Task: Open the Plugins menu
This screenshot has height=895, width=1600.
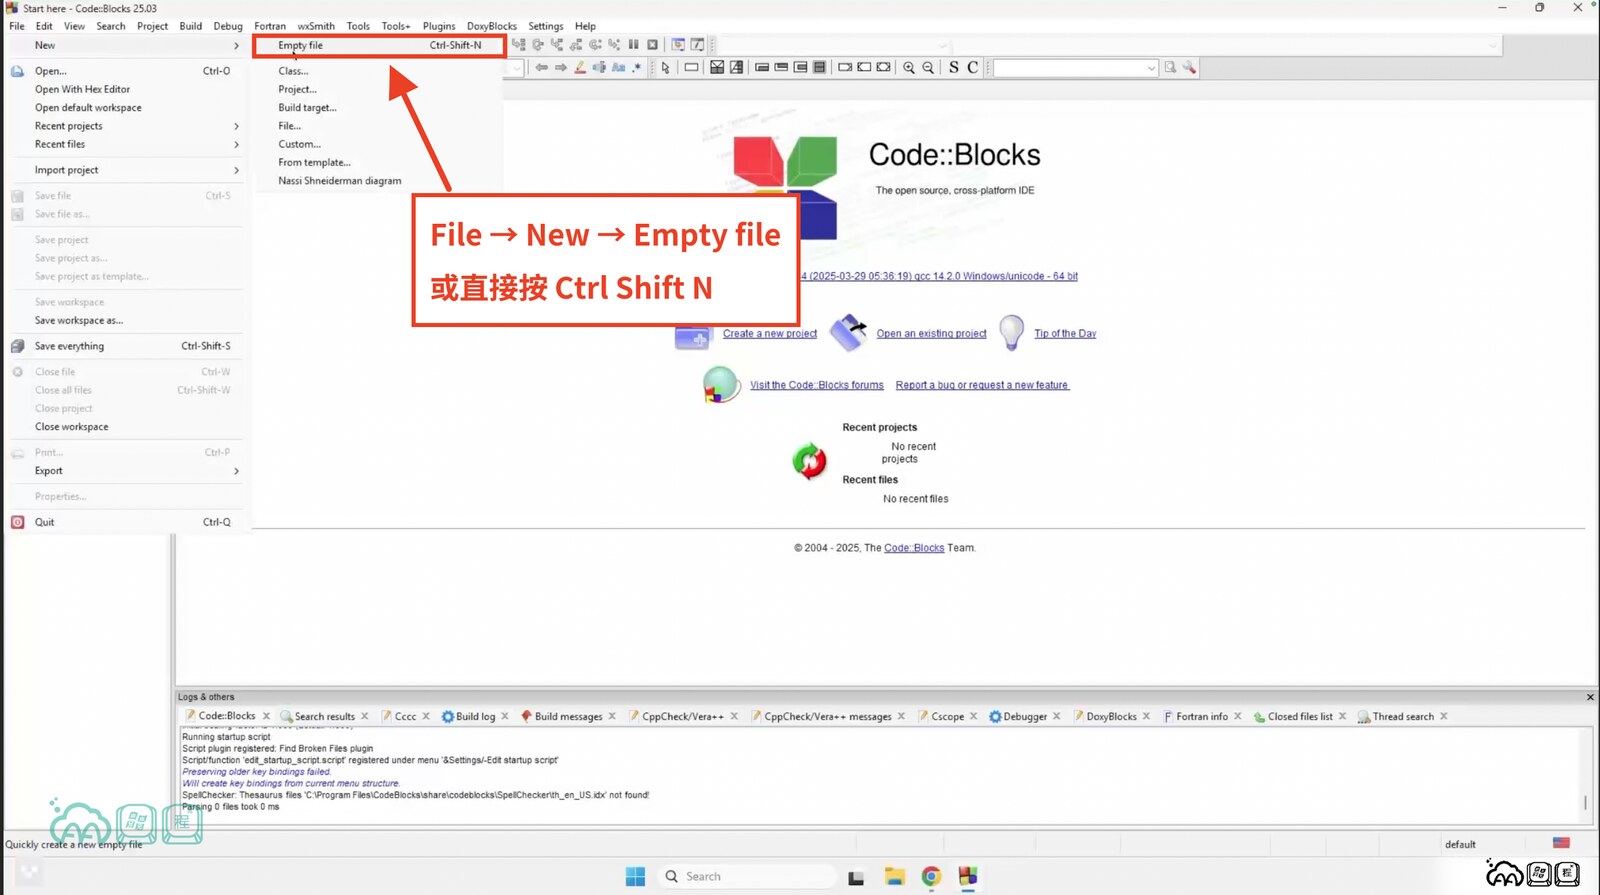Action: (x=439, y=26)
